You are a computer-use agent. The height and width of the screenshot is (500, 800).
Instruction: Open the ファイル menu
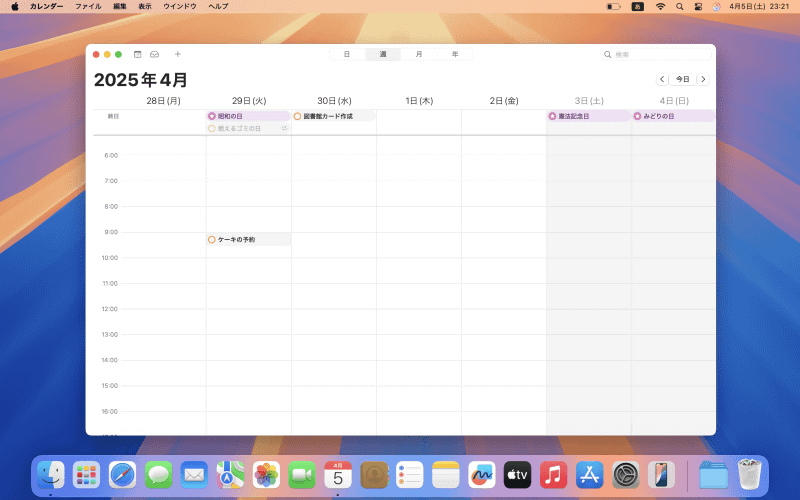coord(88,7)
